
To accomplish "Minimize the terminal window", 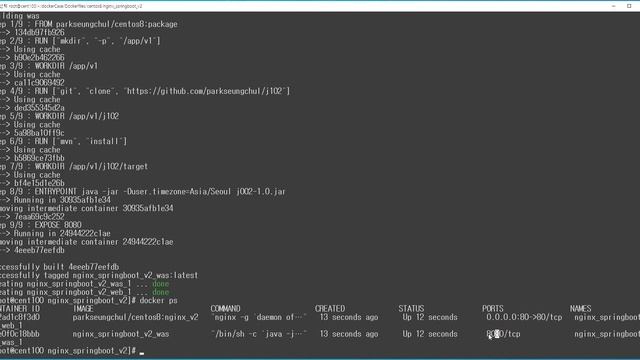I will (x=613, y=6).
